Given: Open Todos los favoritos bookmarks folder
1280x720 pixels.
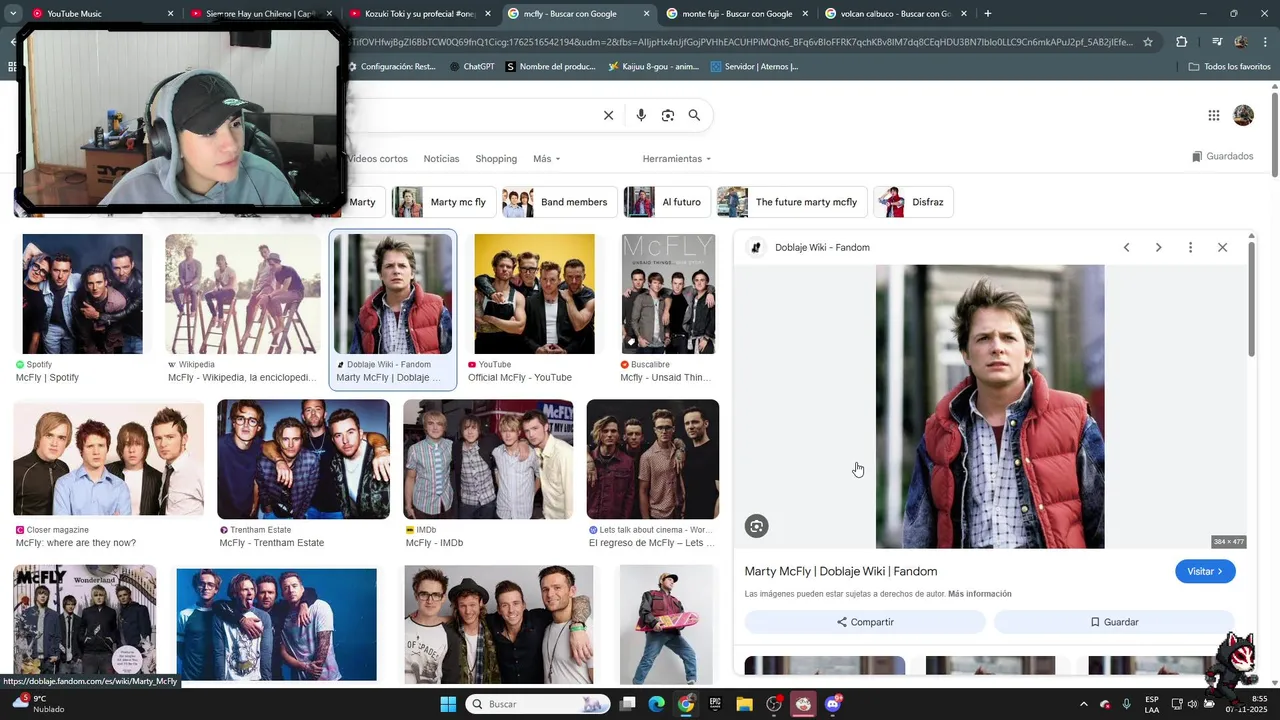Looking at the screenshot, I should tap(1229, 67).
